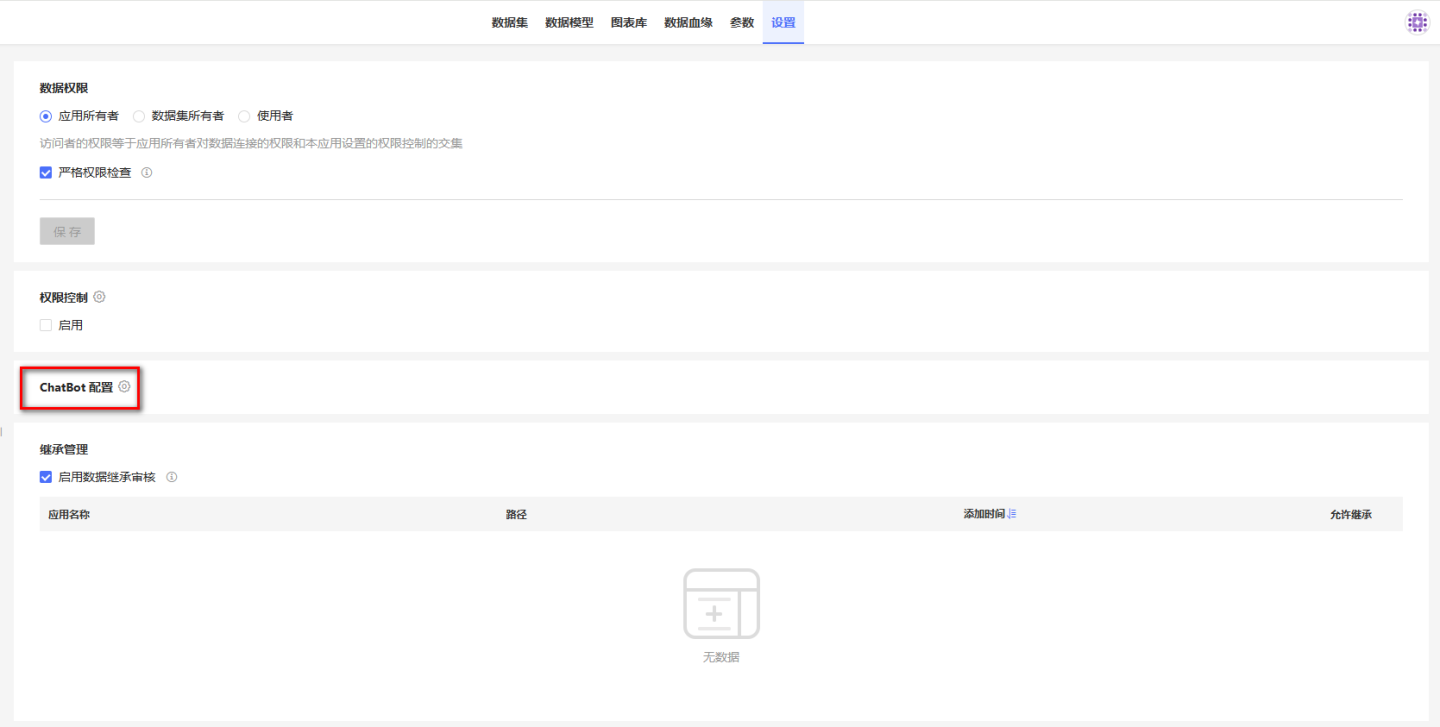Image resolution: width=1440 pixels, height=727 pixels.
Task: Select the 参数 tab
Action: click(742, 22)
